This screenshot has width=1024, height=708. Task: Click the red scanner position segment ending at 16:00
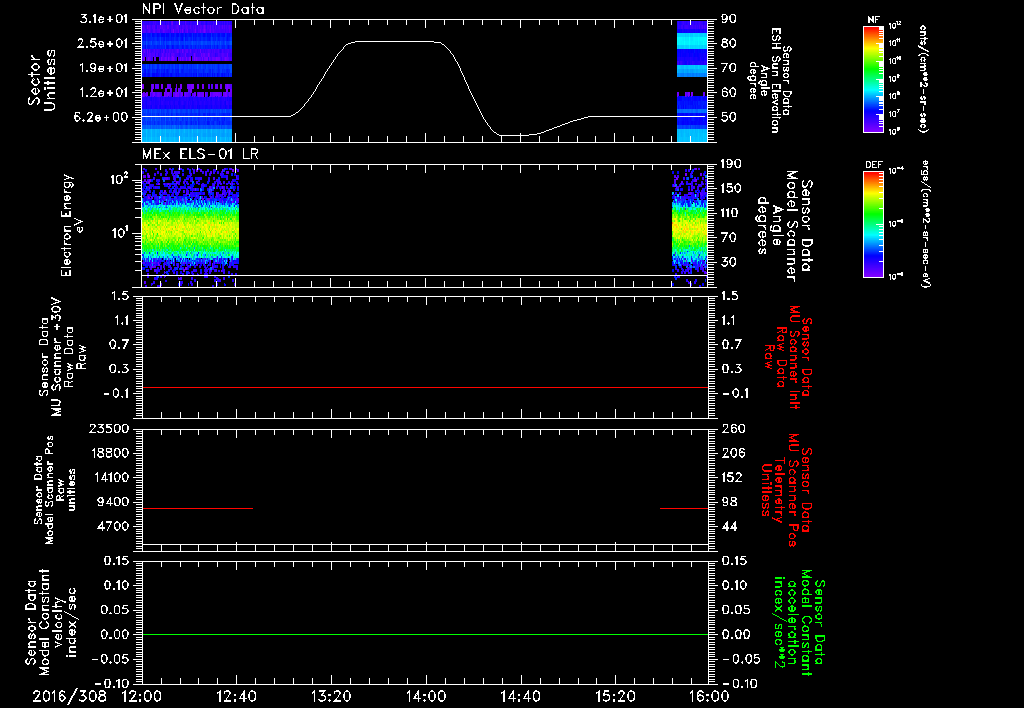(684, 508)
